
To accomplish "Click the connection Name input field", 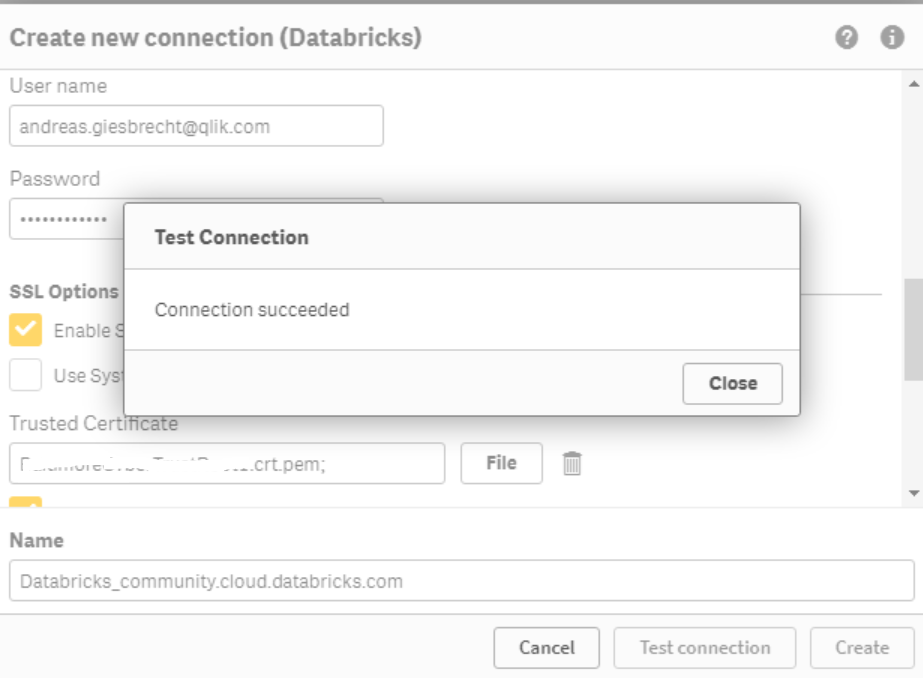I will [x=461, y=580].
